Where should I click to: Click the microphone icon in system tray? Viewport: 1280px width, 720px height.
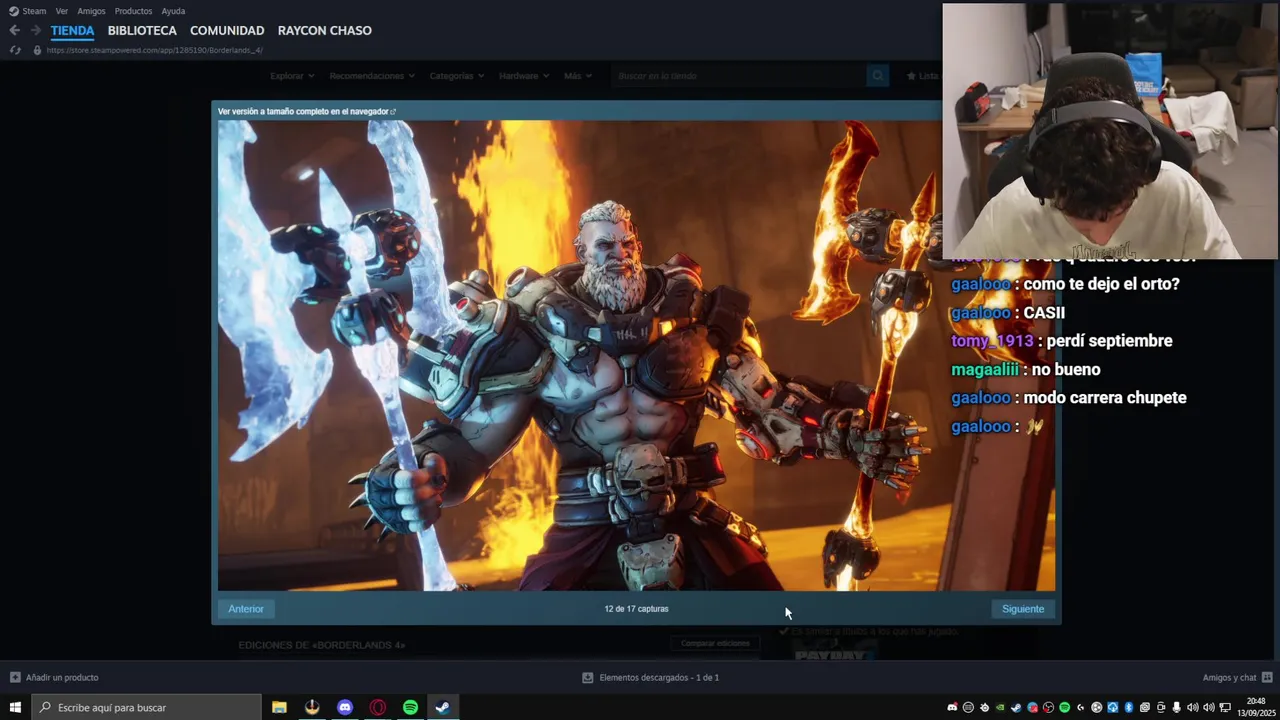(x=1176, y=707)
